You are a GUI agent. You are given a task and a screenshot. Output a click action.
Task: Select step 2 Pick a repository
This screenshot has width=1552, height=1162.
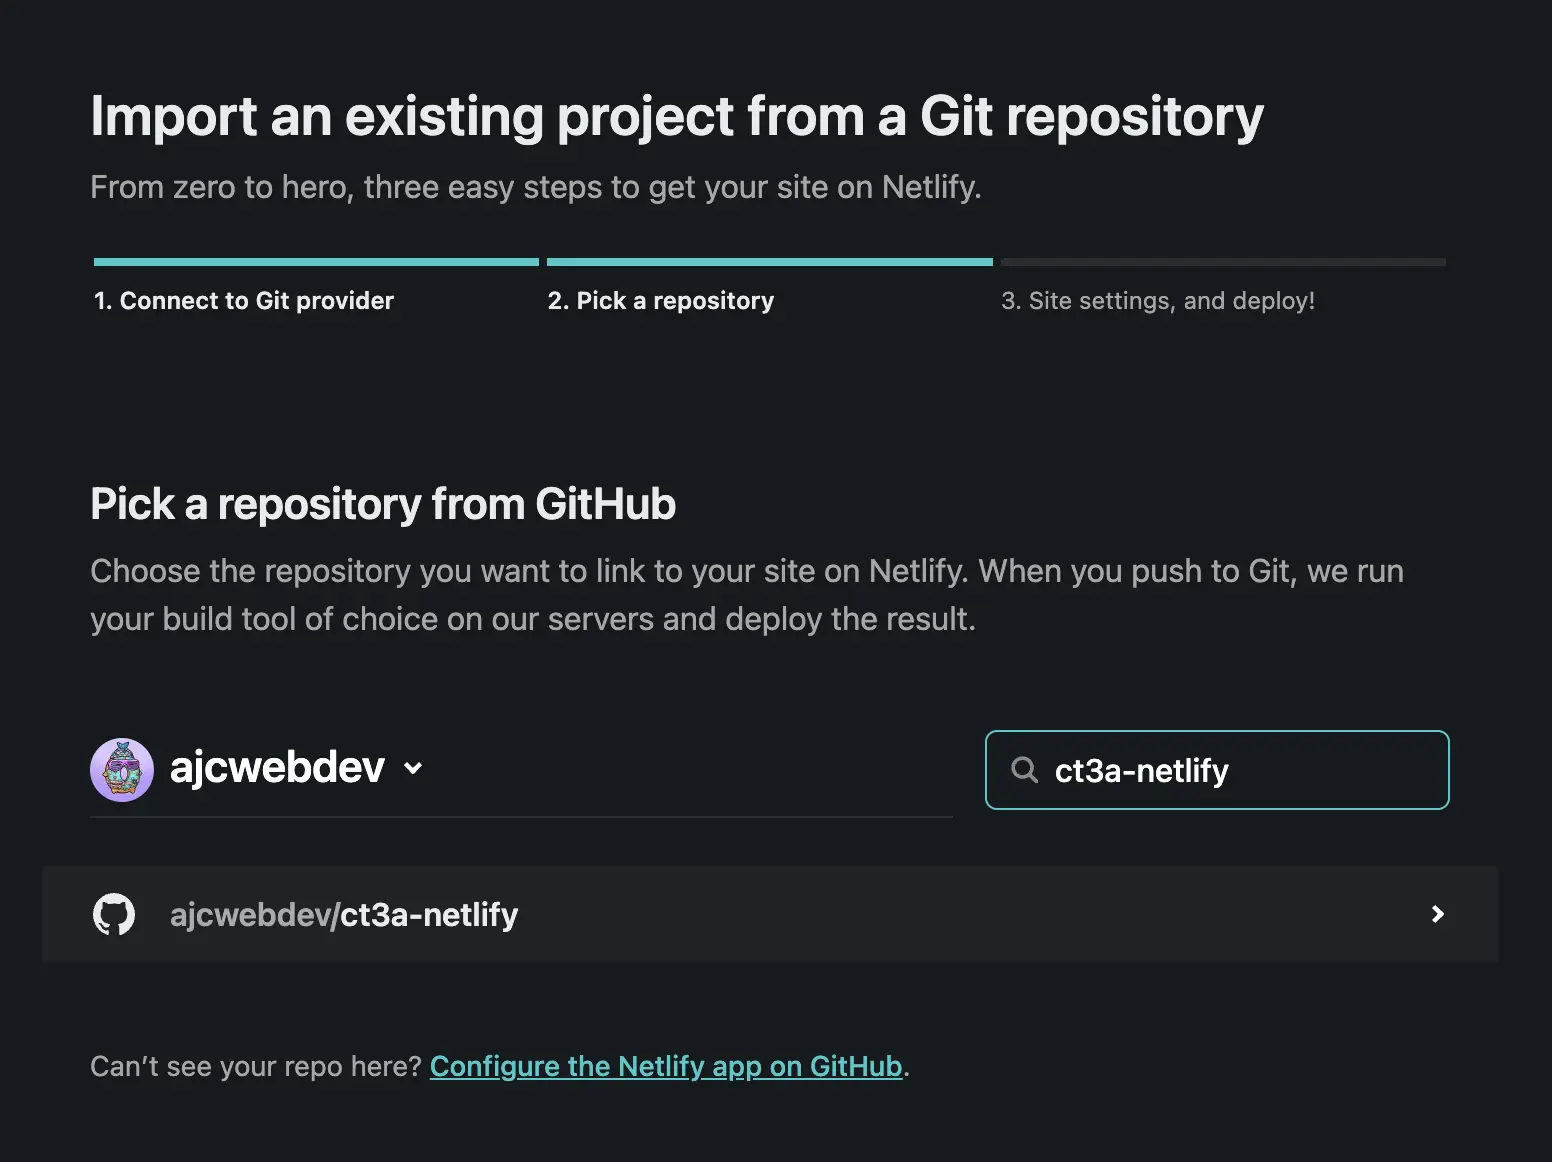660,300
